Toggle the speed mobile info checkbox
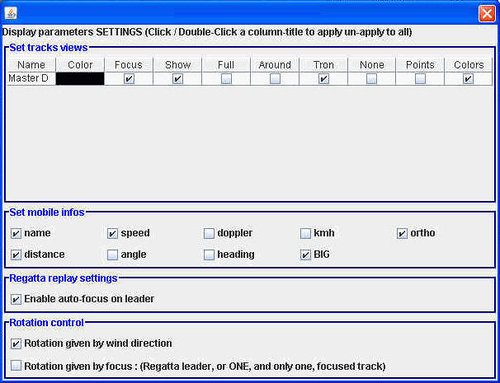The image size is (500, 383). (x=113, y=233)
